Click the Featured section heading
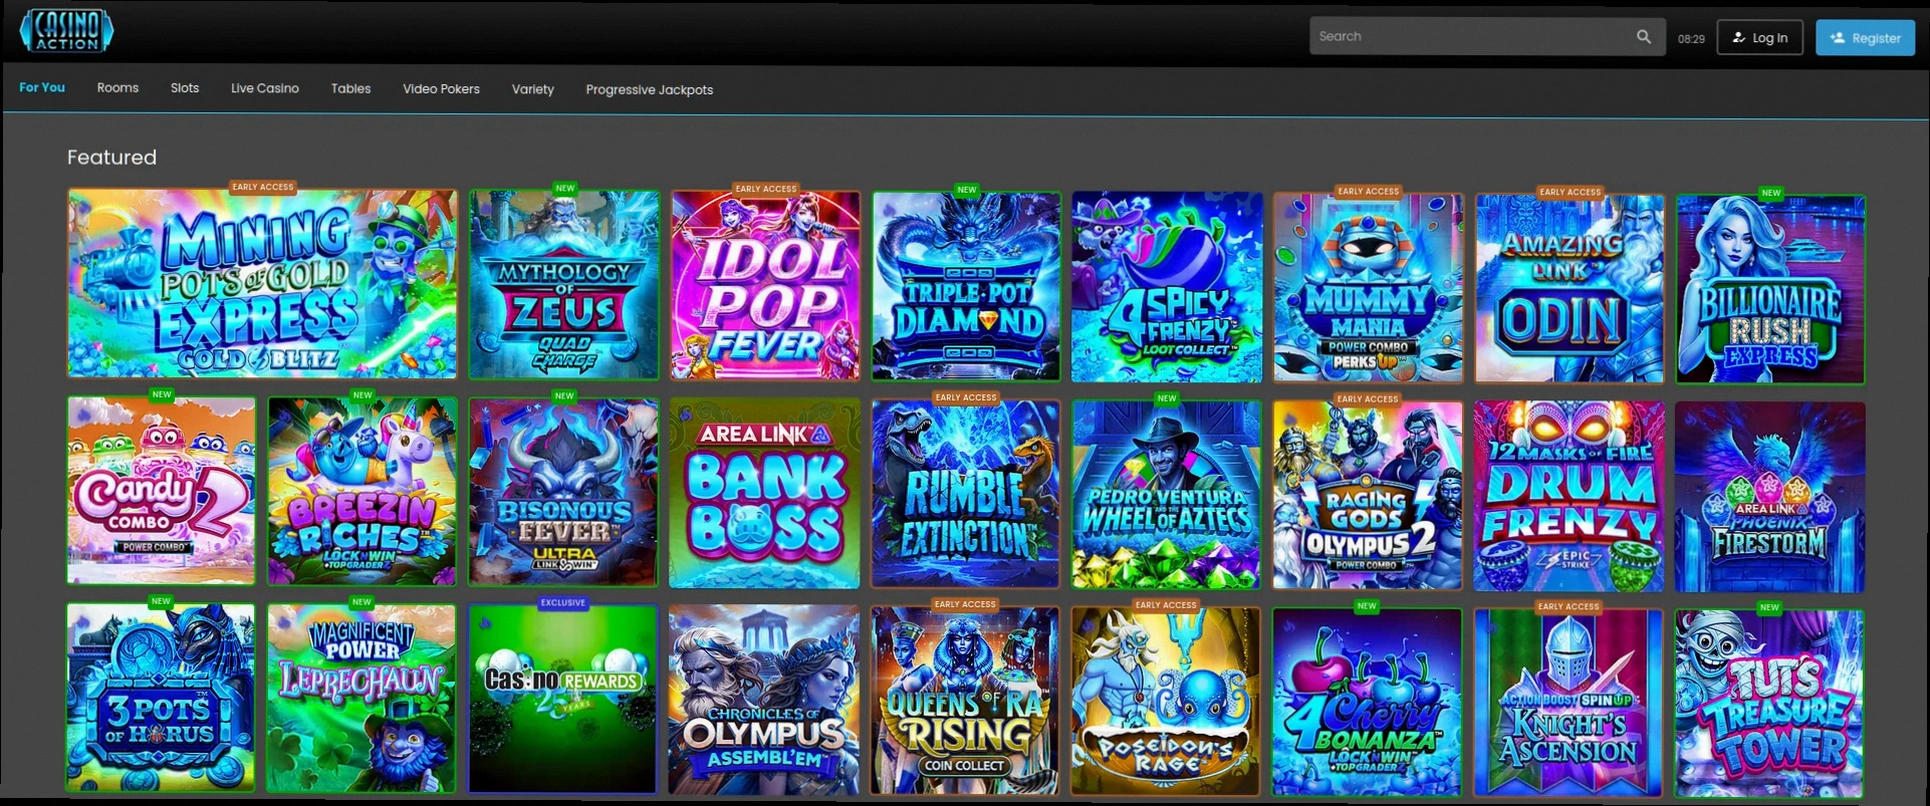This screenshot has width=1930, height=806. [x=112, y=157]
